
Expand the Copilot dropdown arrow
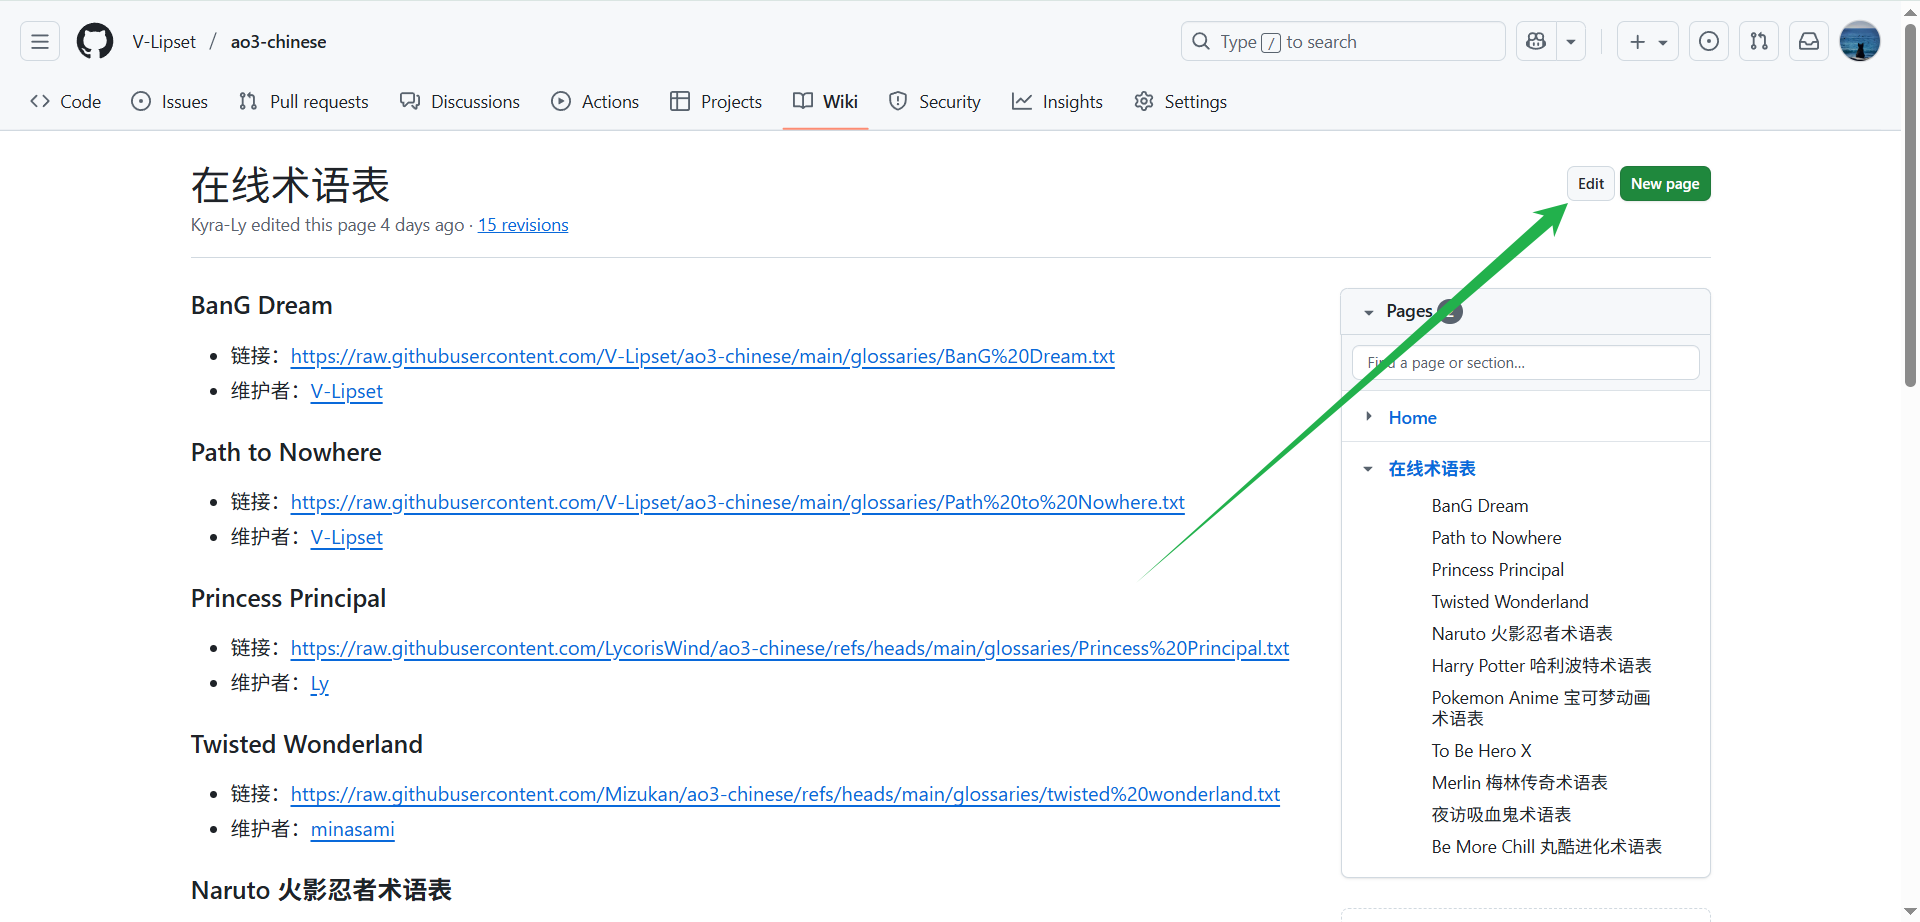1571,42
